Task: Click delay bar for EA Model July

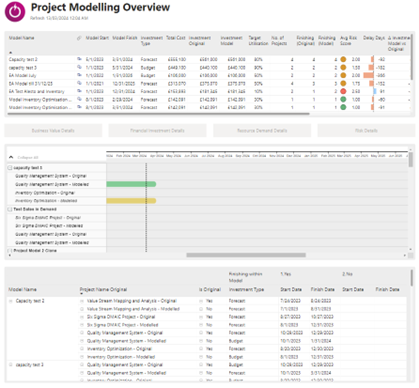Action: tap(368, 75)
